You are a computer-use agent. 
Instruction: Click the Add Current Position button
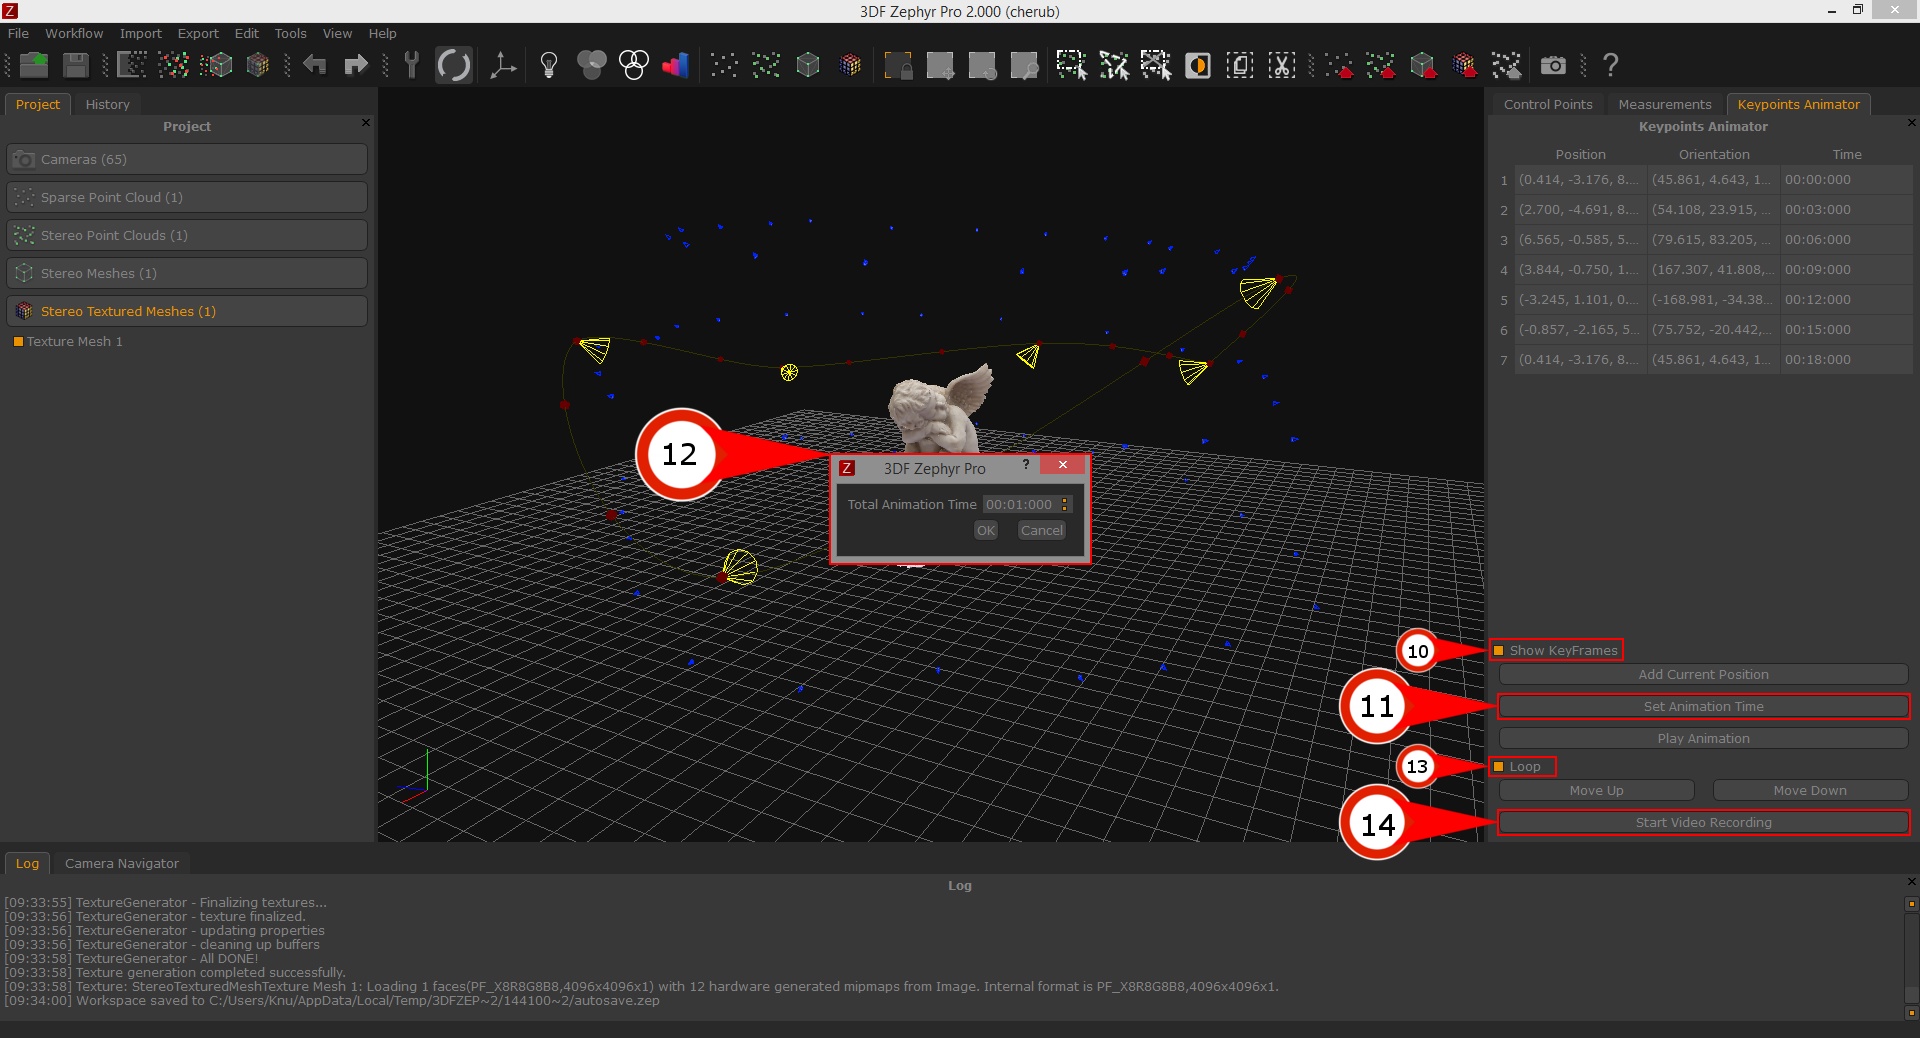[1704, 675]
